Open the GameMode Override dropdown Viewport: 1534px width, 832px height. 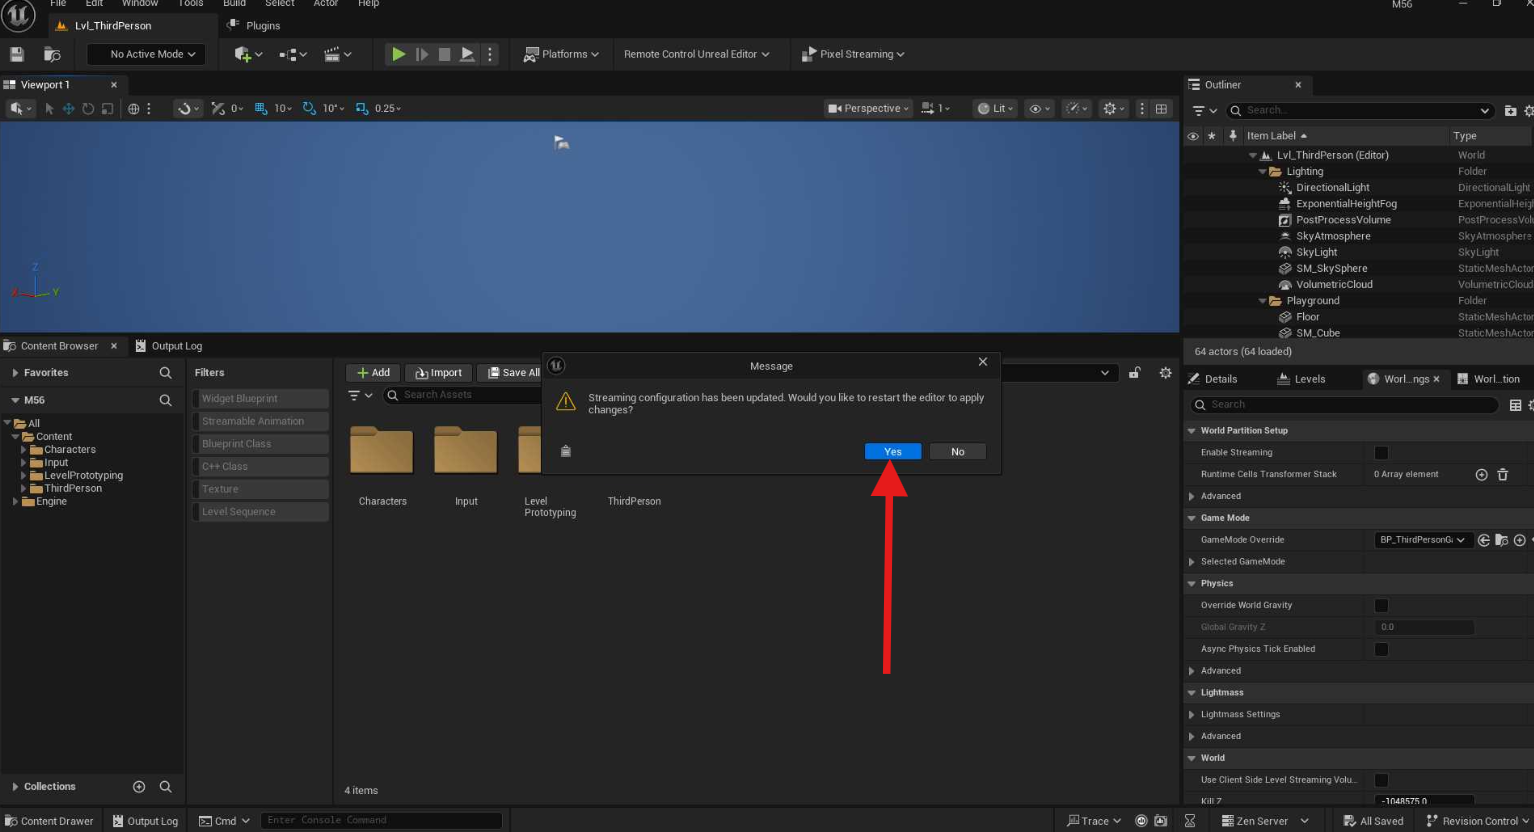[1421, 540]
